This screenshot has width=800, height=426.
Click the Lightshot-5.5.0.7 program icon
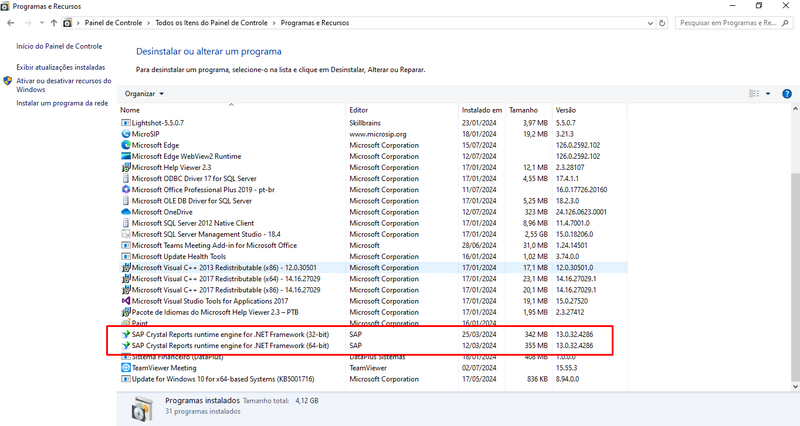126,123
